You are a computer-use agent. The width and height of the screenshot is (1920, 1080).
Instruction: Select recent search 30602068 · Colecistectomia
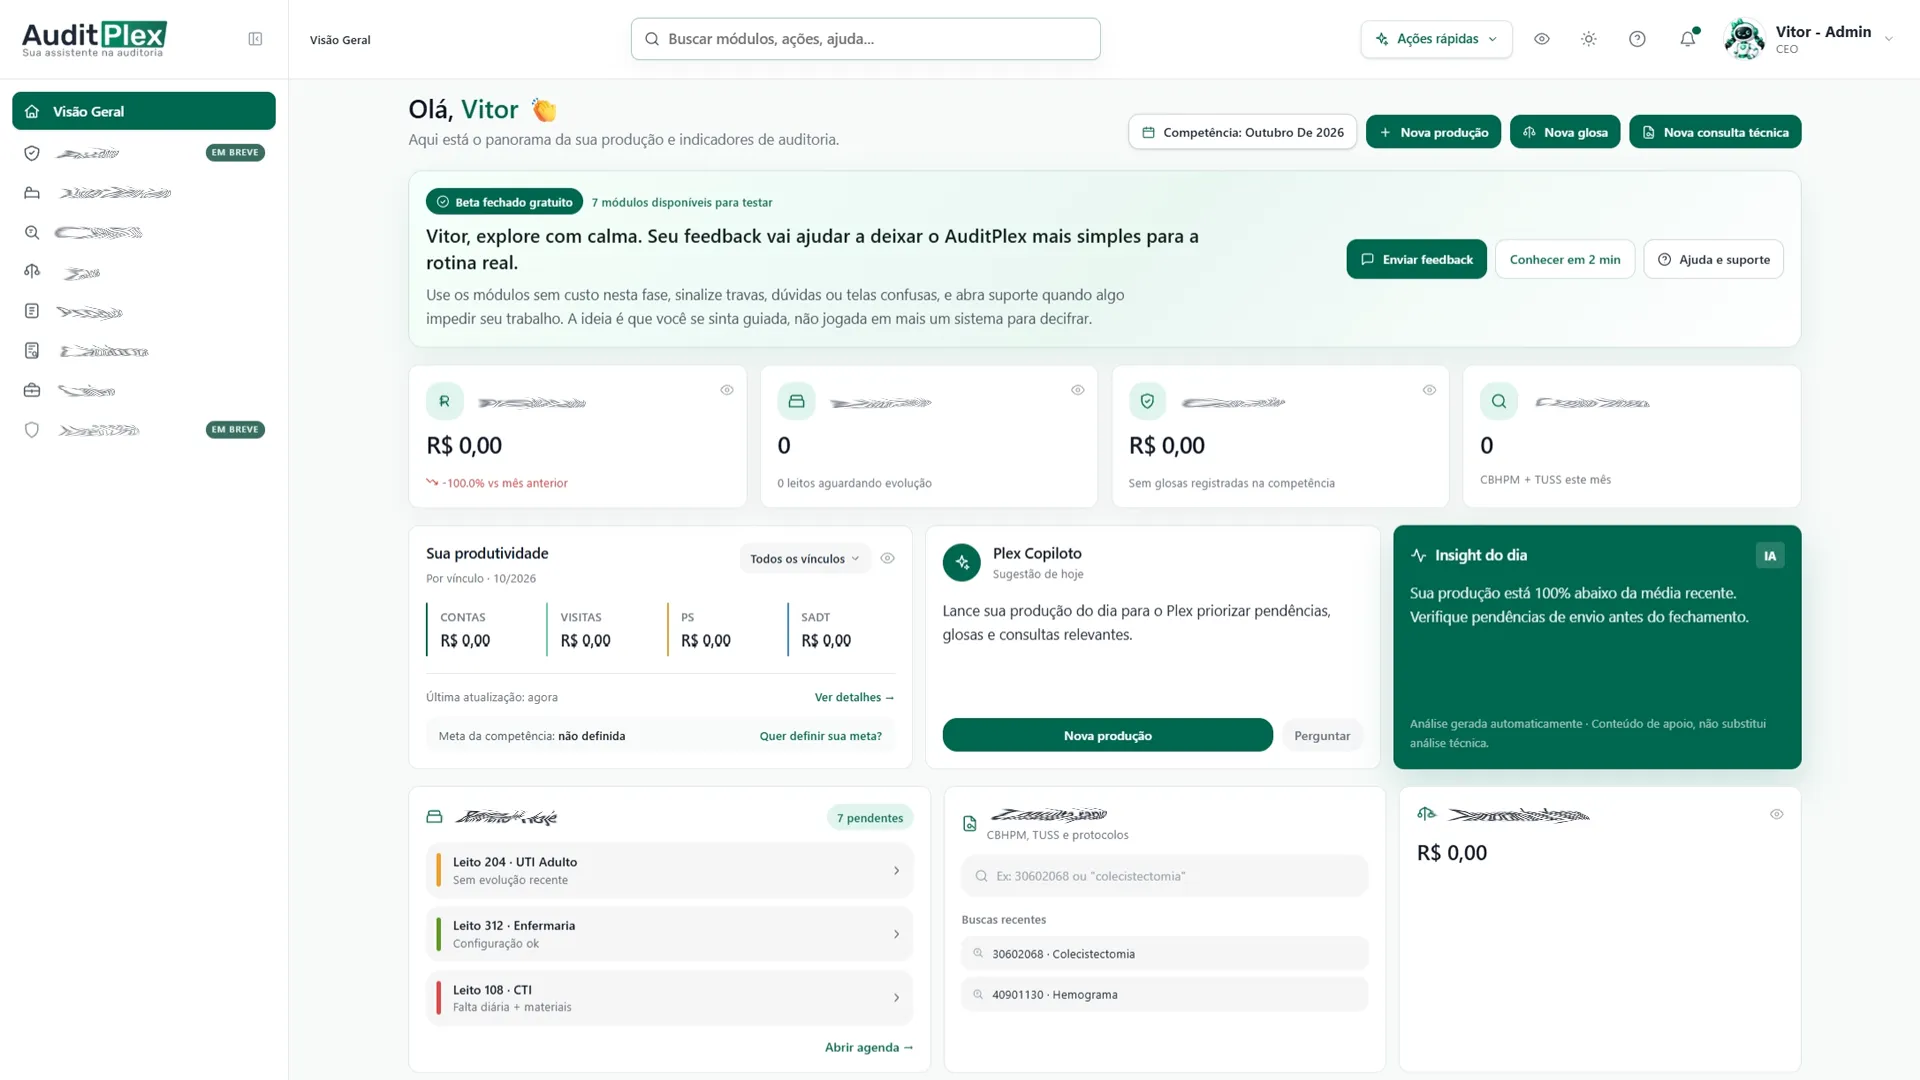1165,954
